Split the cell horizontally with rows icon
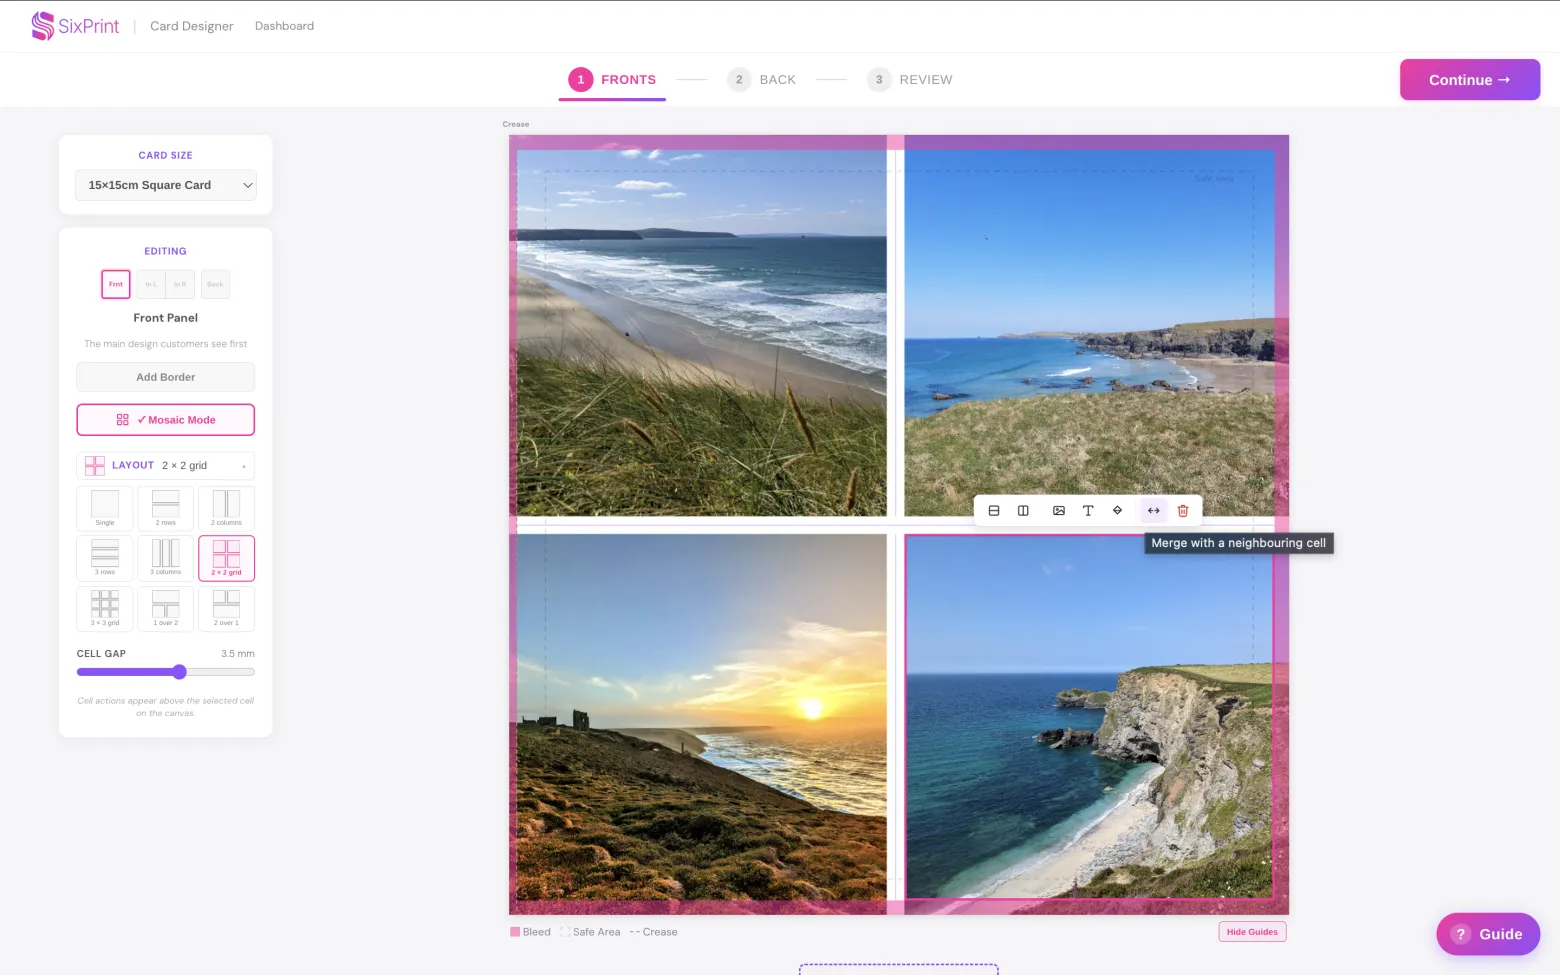Screen dimensions: 1560x975 tap(994, 510)
